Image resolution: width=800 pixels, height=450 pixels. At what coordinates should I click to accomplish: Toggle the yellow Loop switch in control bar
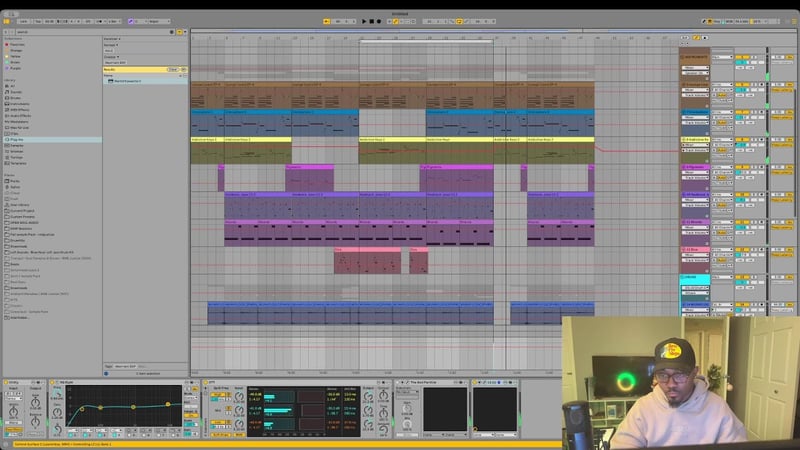pos(459,21)
